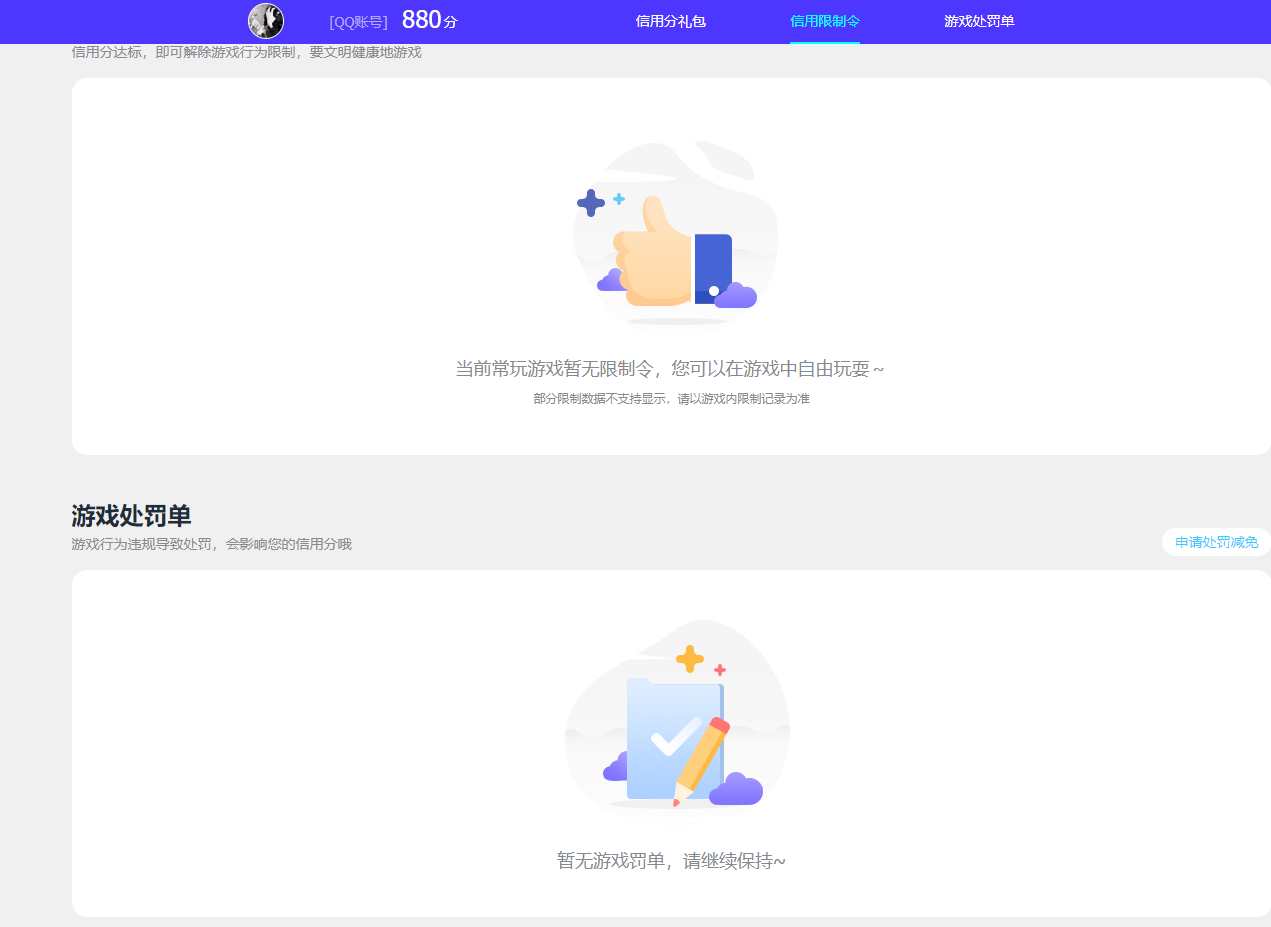This screenshot has width=1271, height=927.
Task: Select the 信用限制令 tab
Action: click(825, 21)
